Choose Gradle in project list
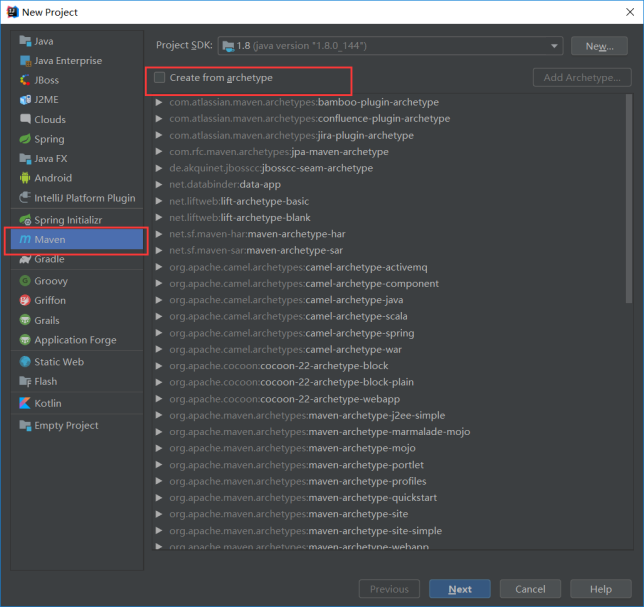This screenshot has height=607, width=644. [77, 259]
